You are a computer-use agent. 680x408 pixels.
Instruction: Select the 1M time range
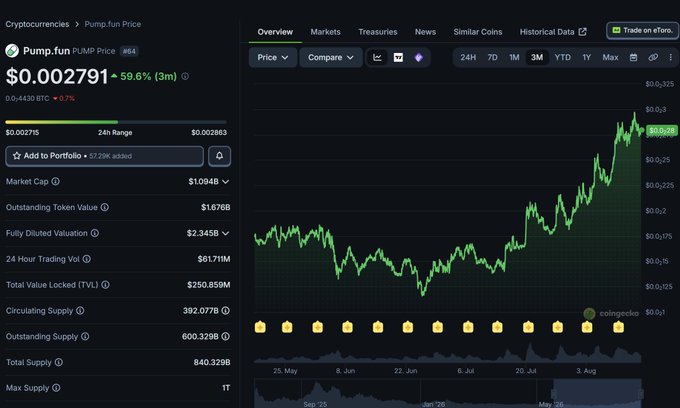514,57
